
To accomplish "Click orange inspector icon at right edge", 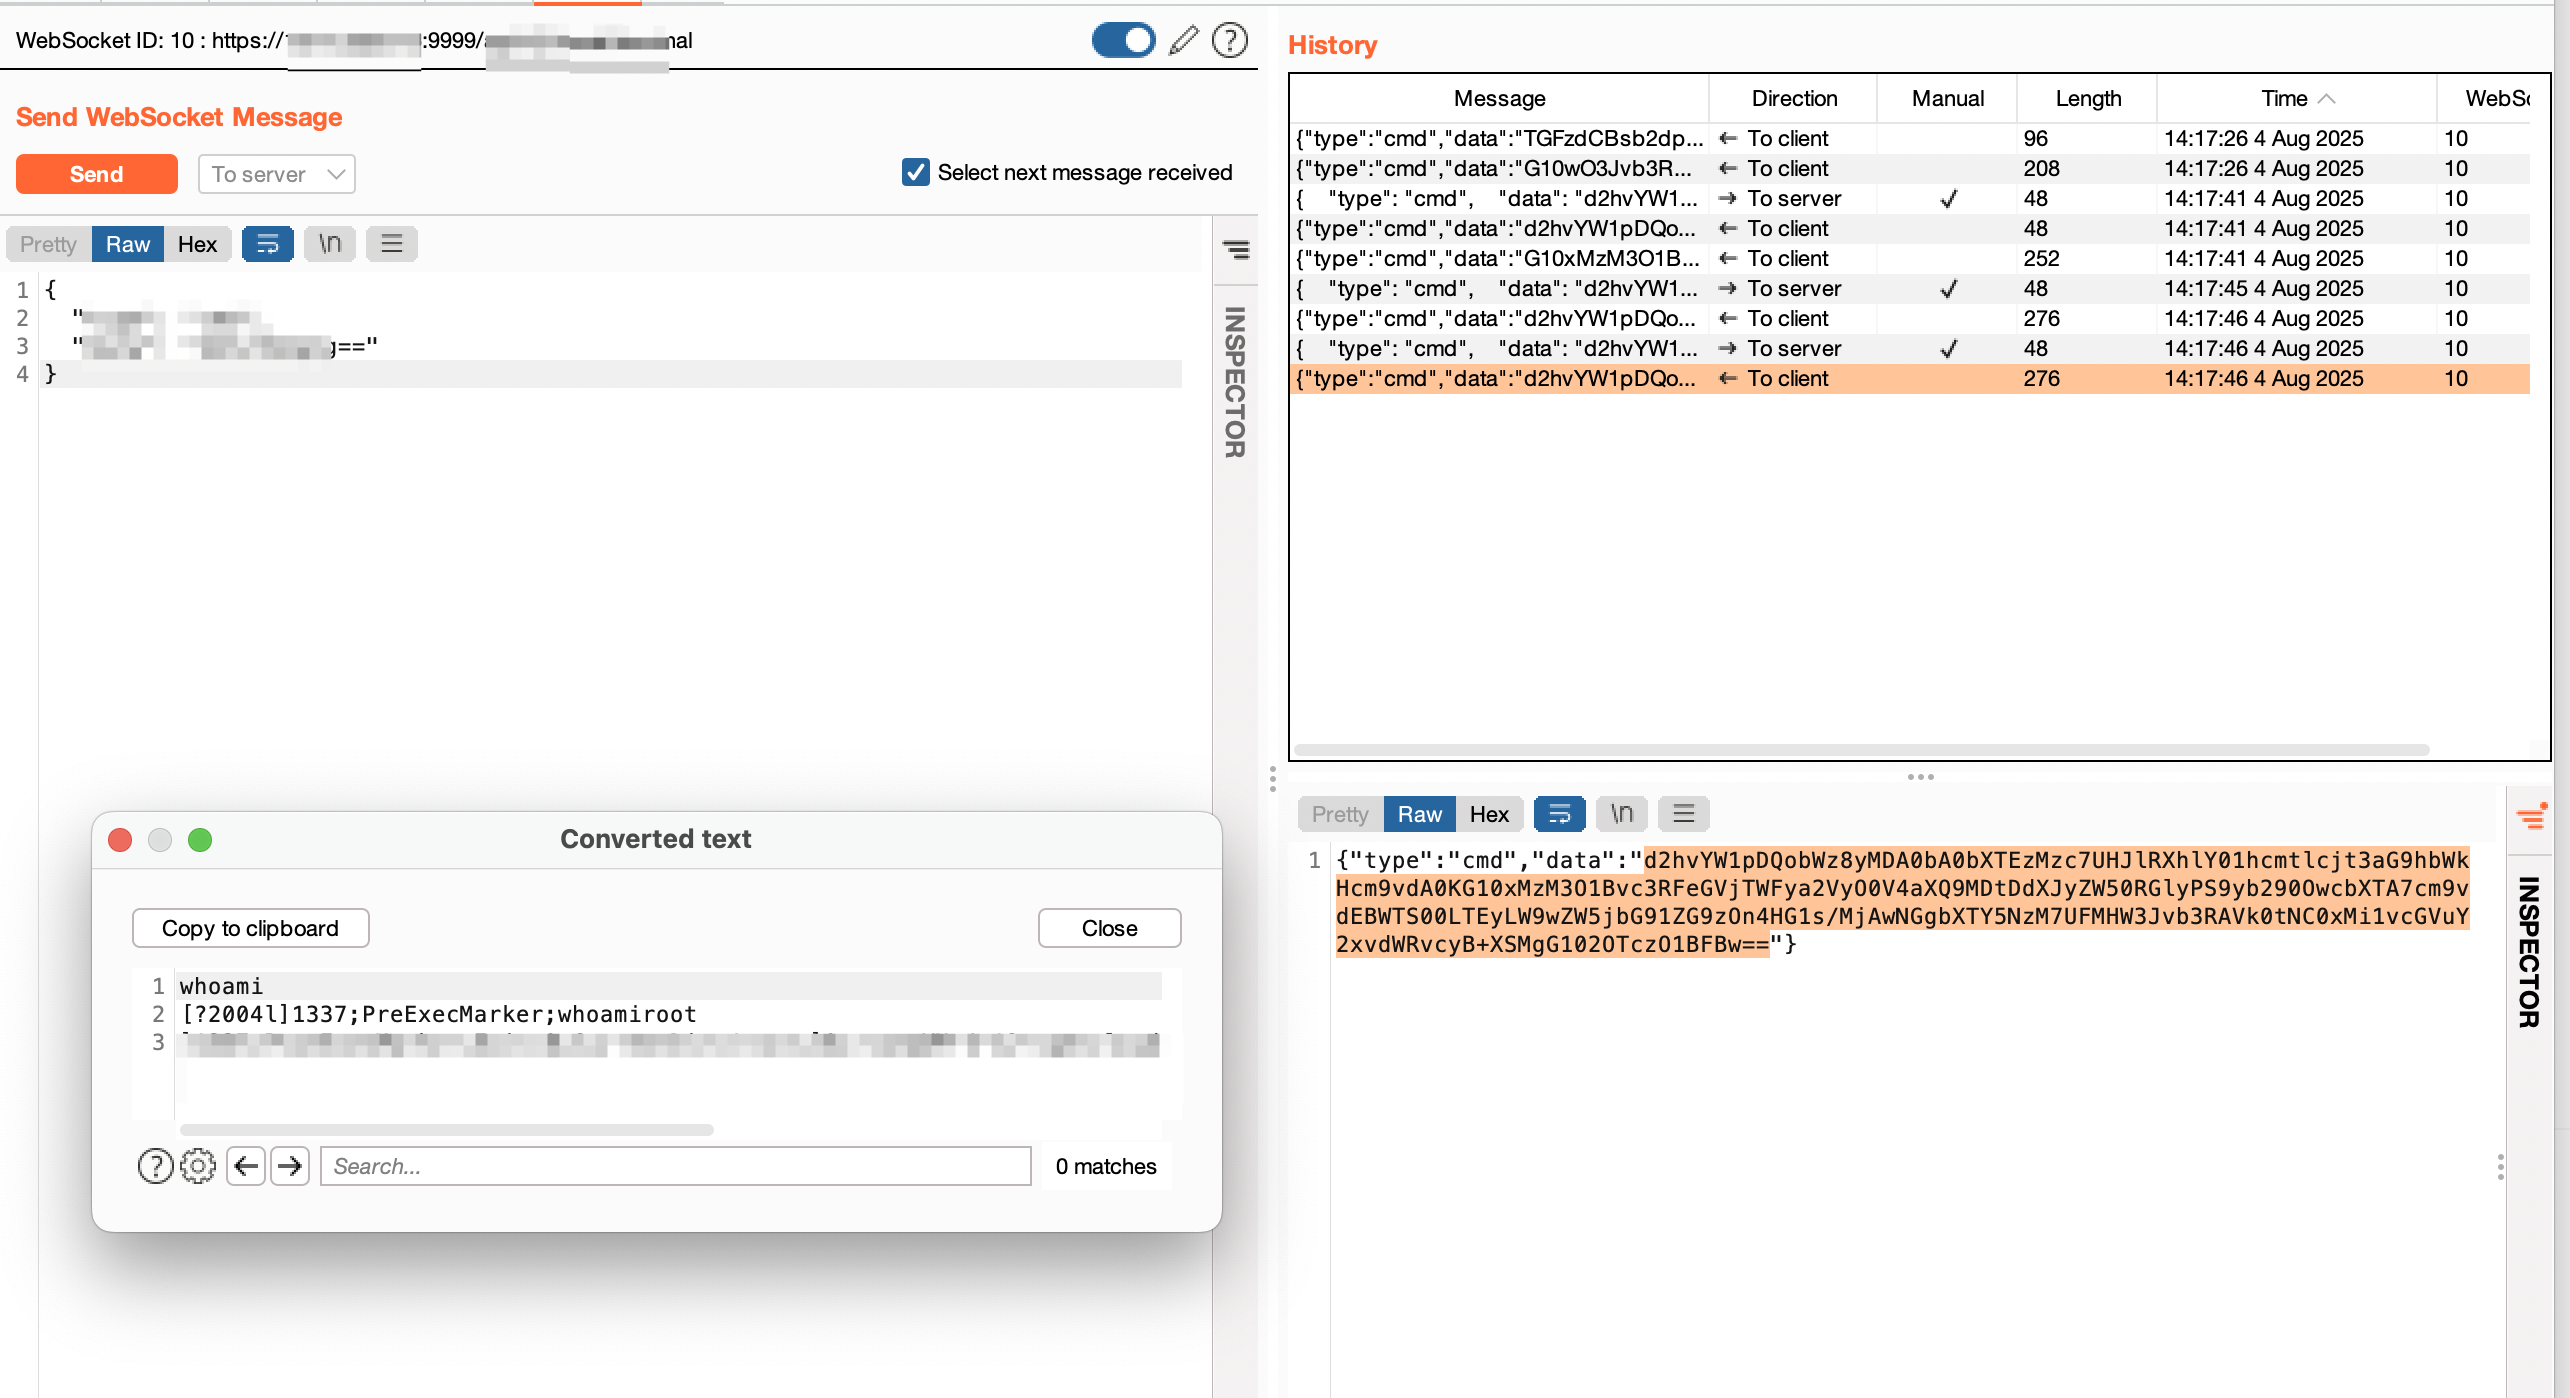I will [x=2532, y=816].
